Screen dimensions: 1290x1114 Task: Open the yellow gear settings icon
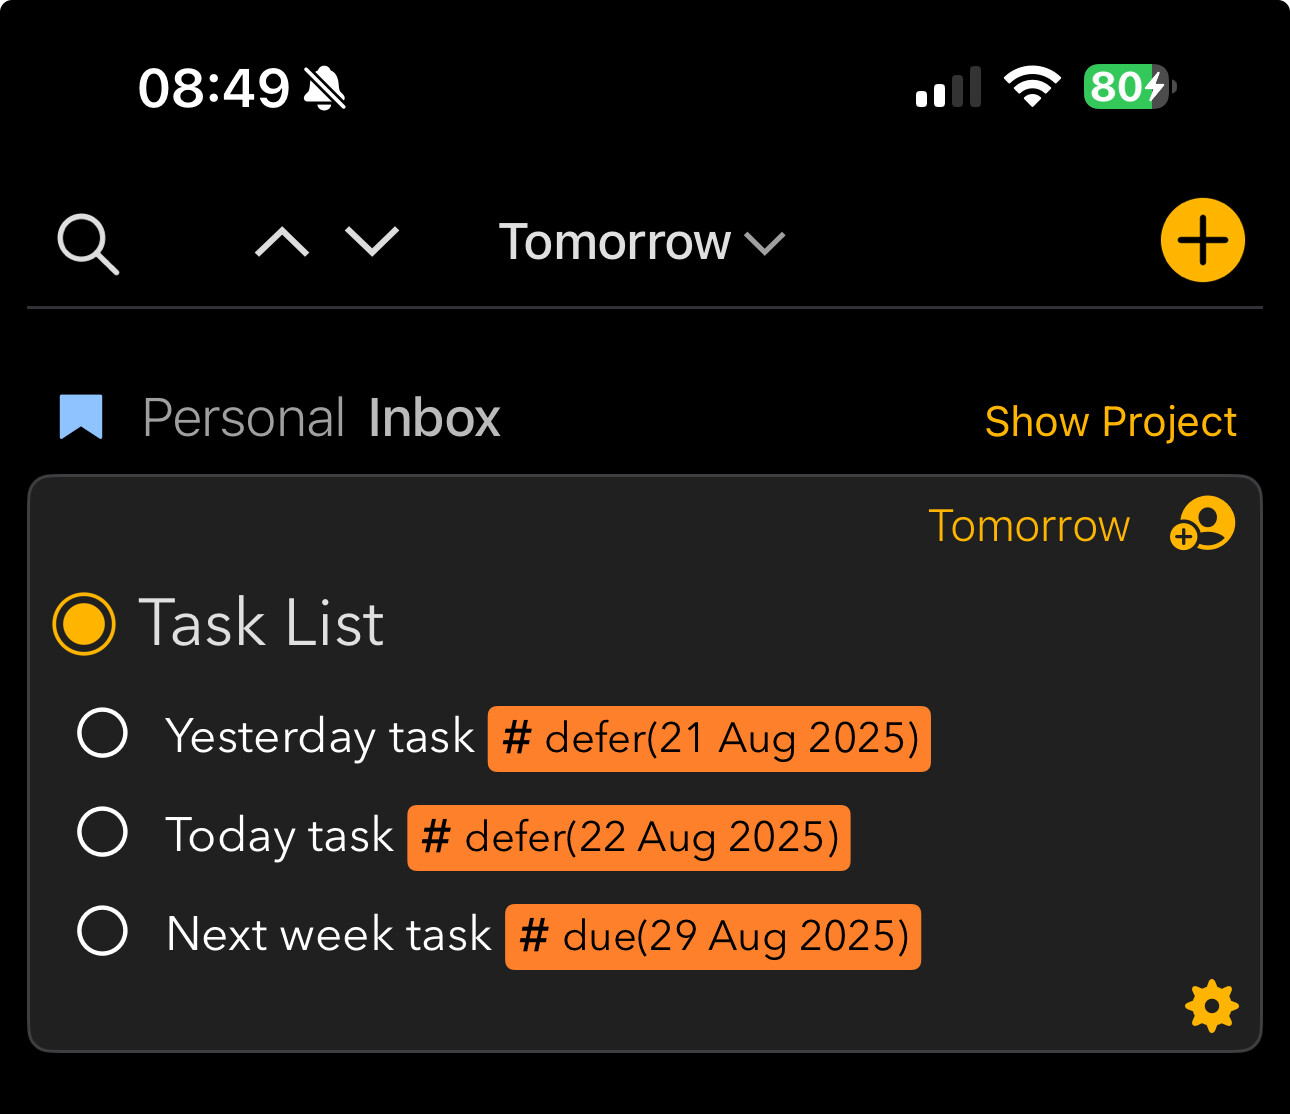tap(1211, 1006)
